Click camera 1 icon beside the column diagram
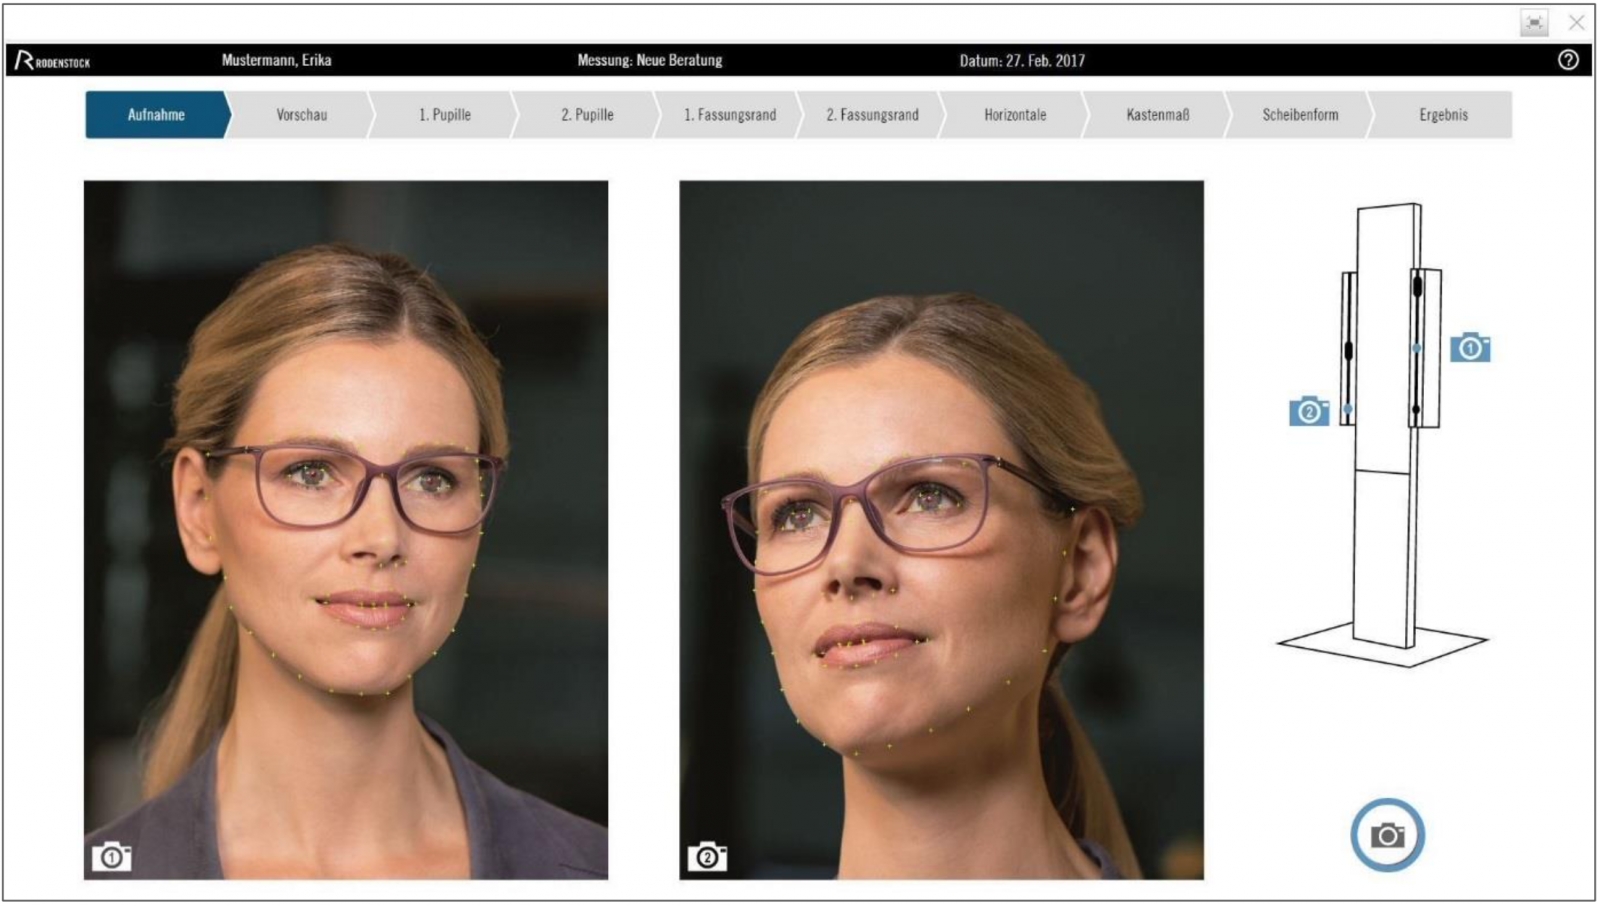Screen dimensions: 1600x906 pos(1470,348)
